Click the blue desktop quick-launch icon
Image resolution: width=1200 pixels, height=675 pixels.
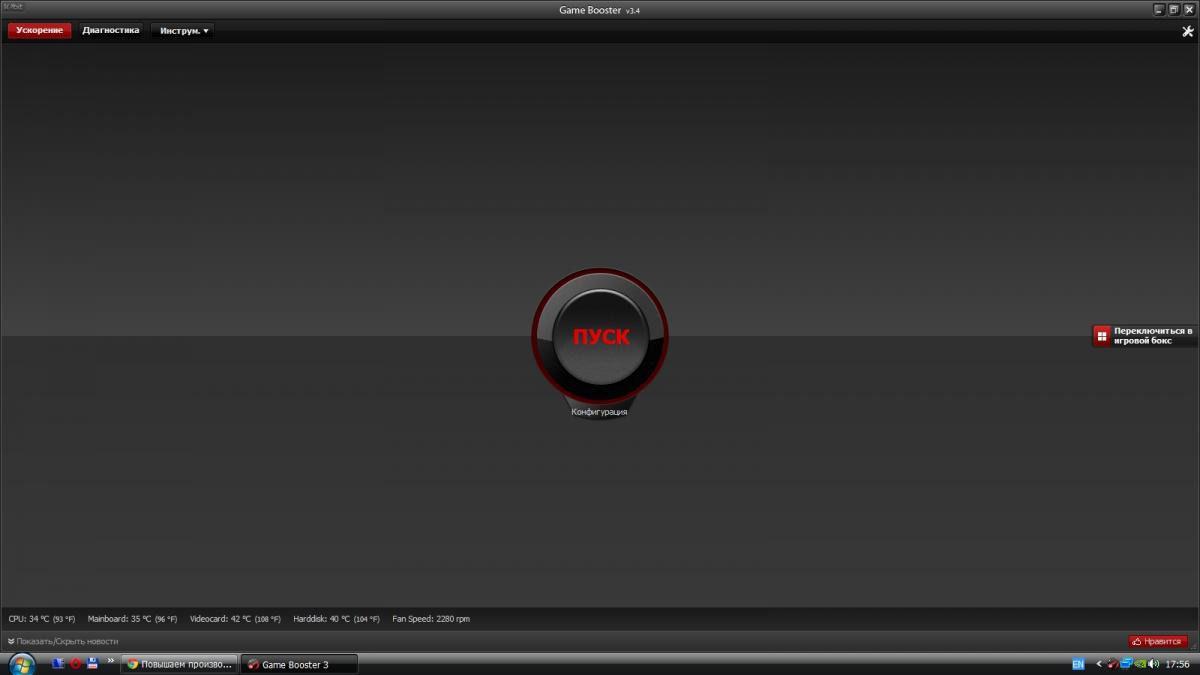[x=57, y=663]
